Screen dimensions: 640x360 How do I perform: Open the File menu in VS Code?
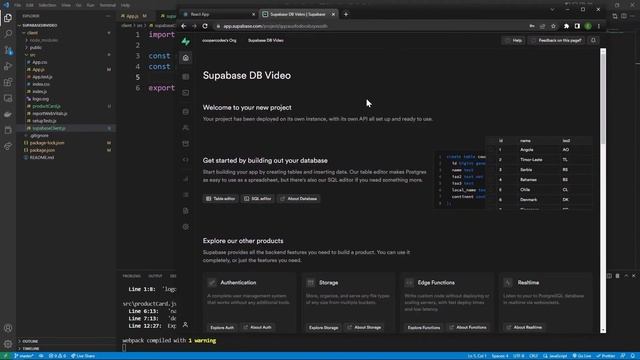(x=18, y=5)
